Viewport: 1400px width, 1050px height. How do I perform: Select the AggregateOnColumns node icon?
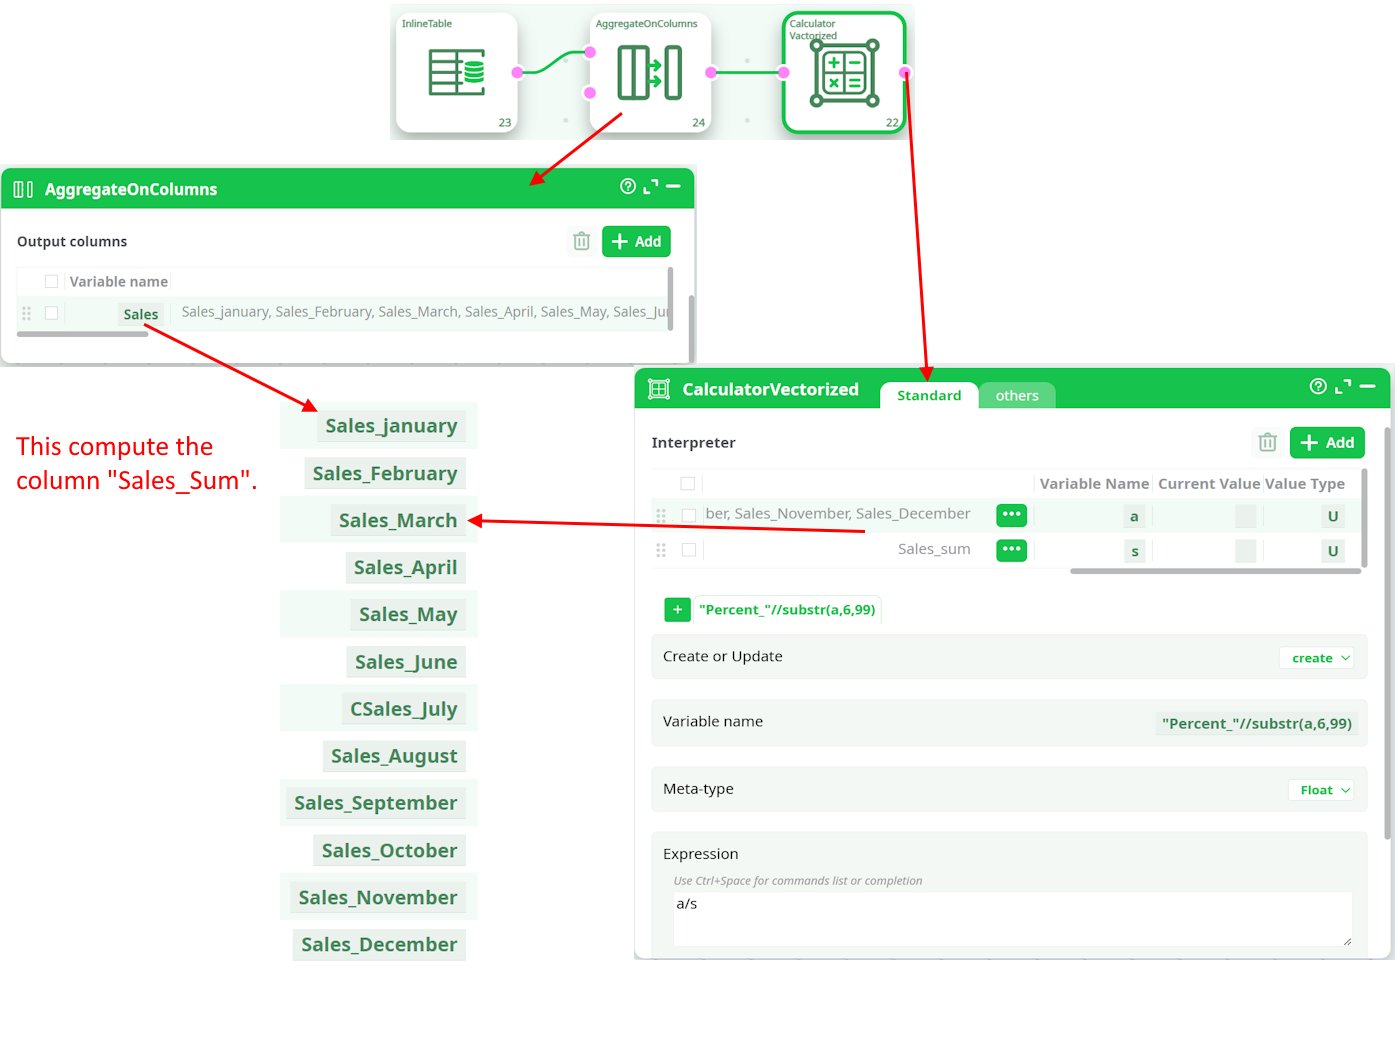click(x=649, y=73)
